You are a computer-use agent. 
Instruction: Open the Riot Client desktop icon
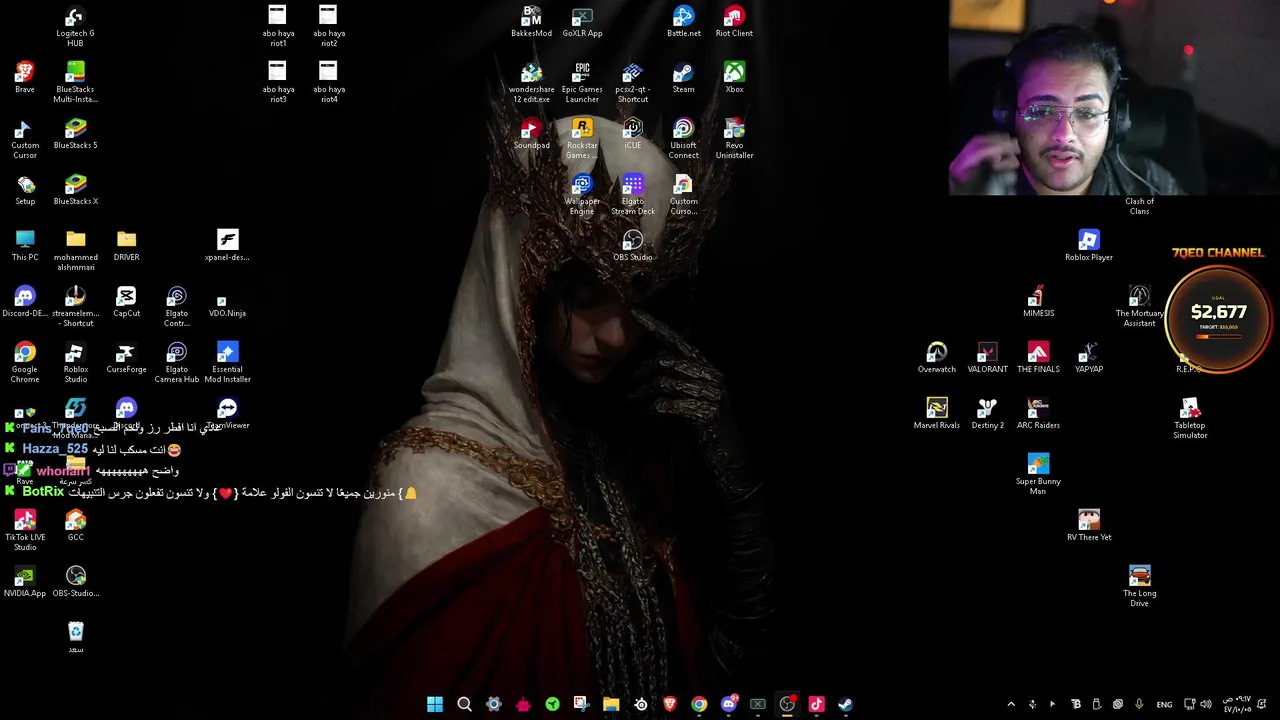tap(734, 21)
